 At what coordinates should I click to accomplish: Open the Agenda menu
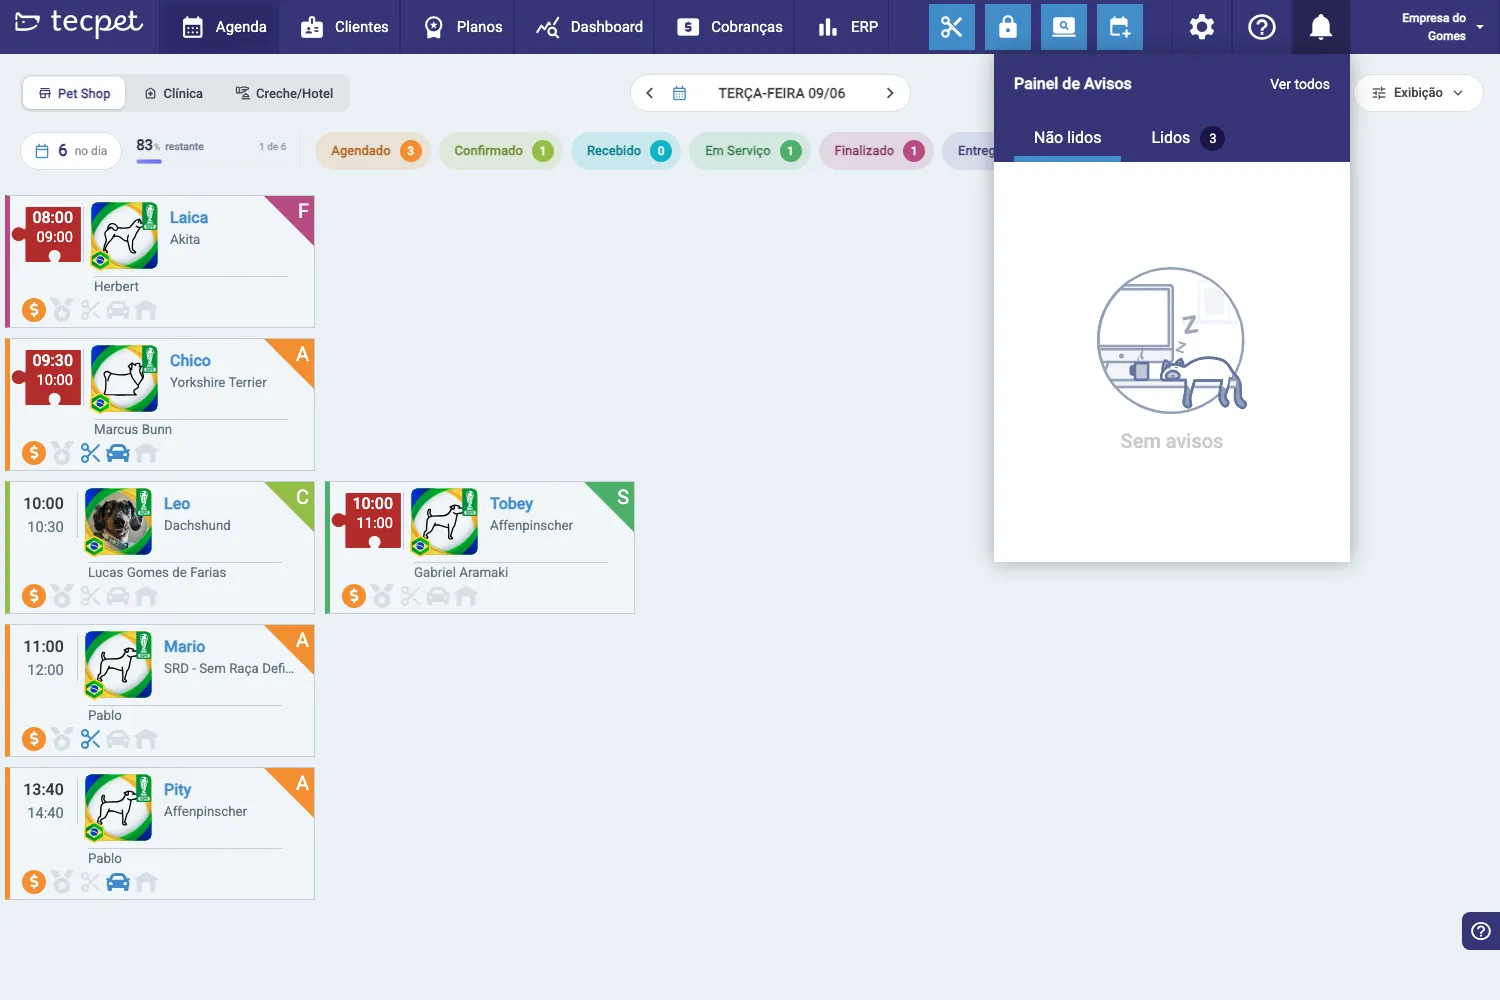224,27
